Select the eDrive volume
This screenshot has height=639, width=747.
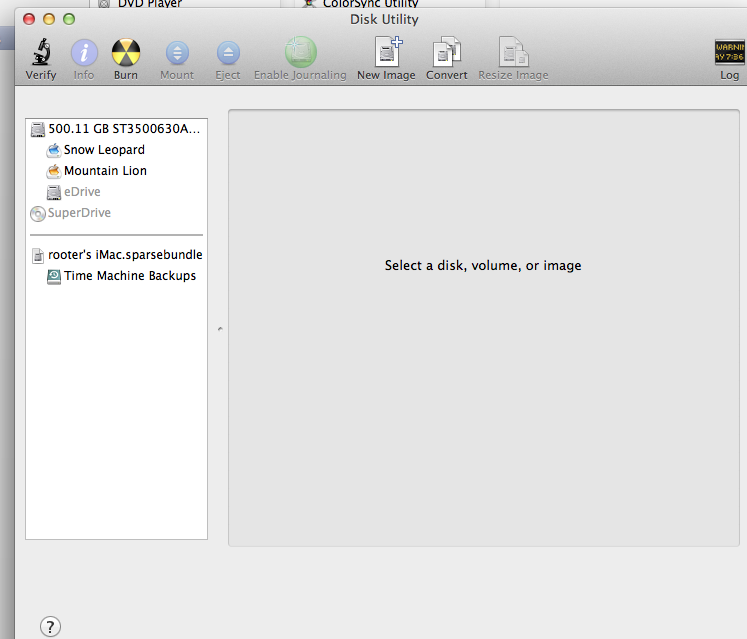point(116,192)
